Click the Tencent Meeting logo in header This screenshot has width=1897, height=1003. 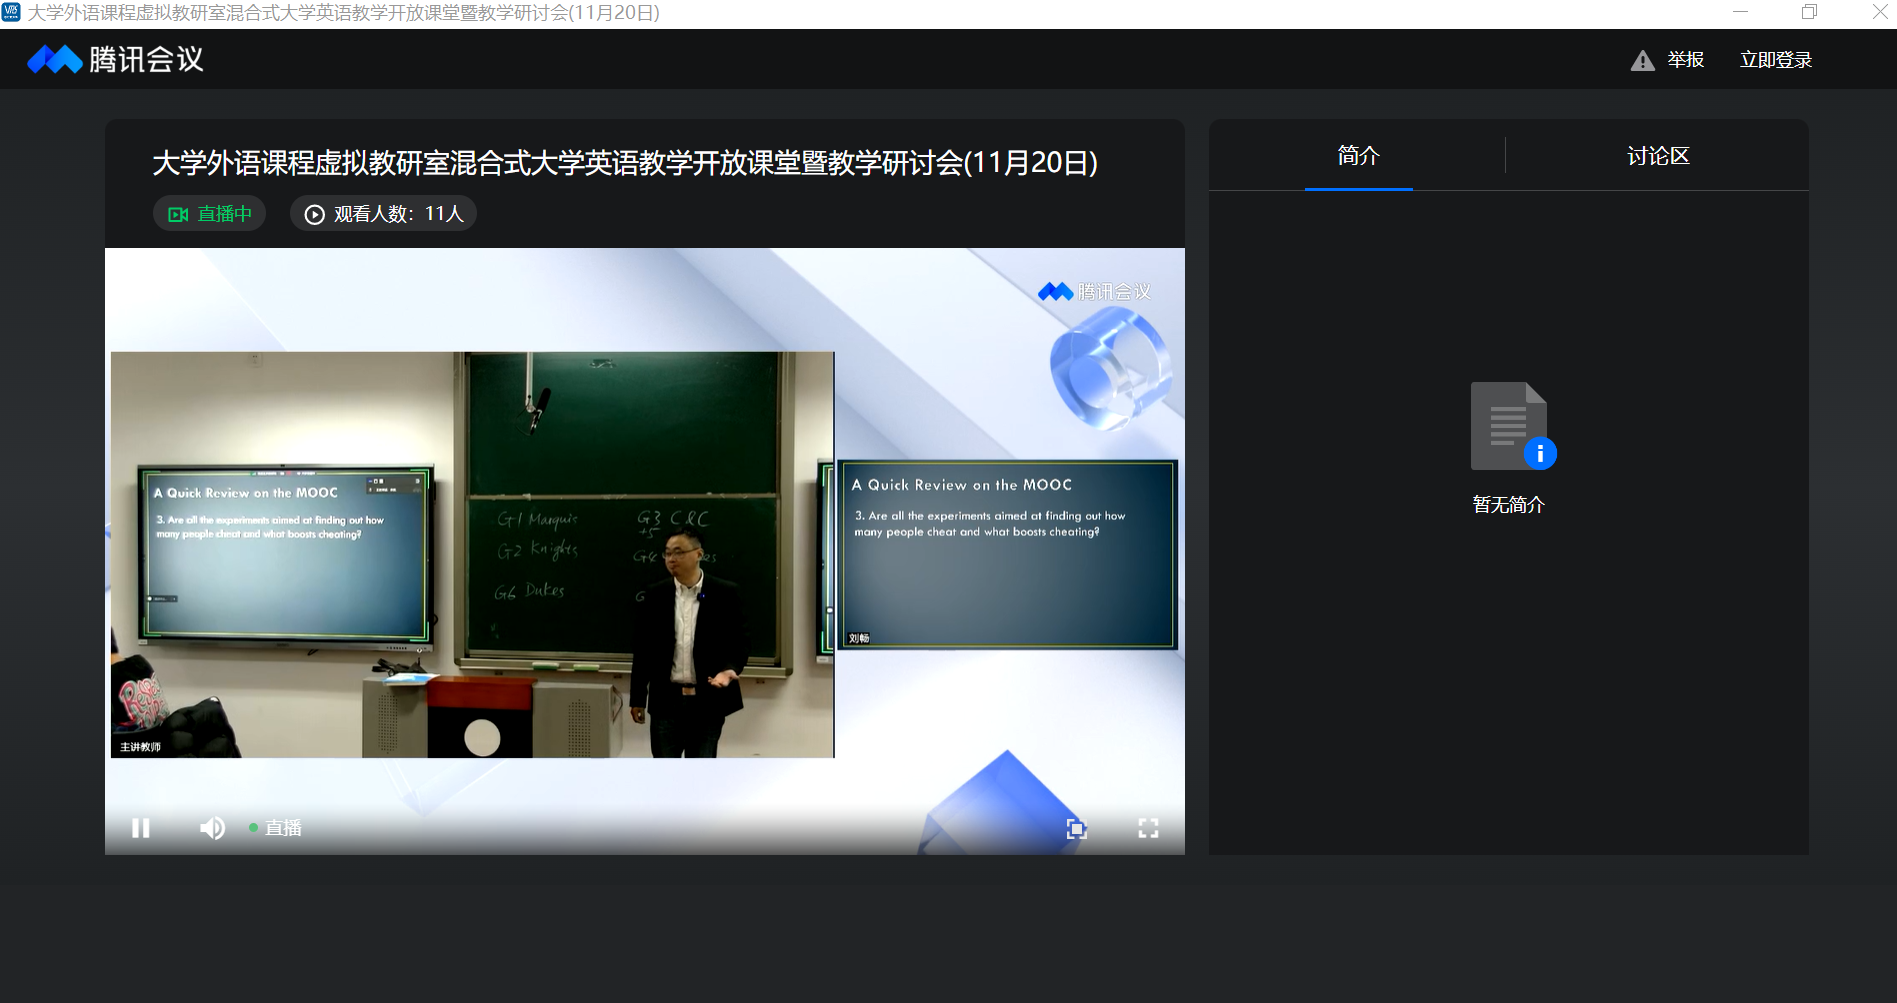click(x=115, y=60)
